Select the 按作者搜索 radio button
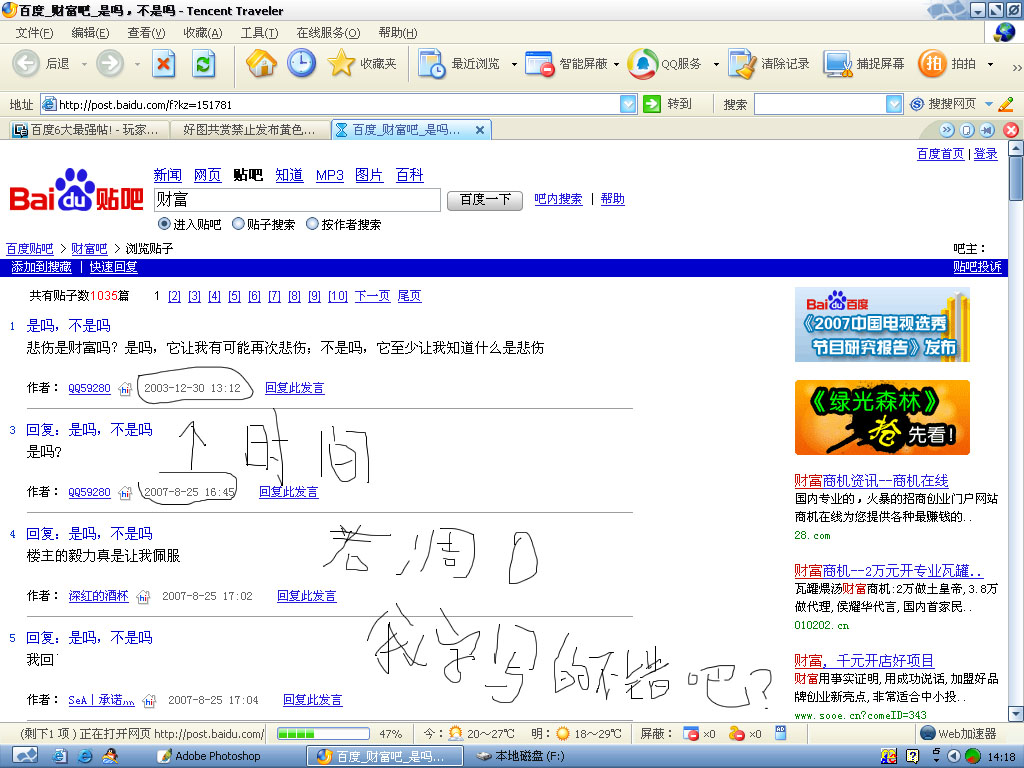 (x=312, y=224)
